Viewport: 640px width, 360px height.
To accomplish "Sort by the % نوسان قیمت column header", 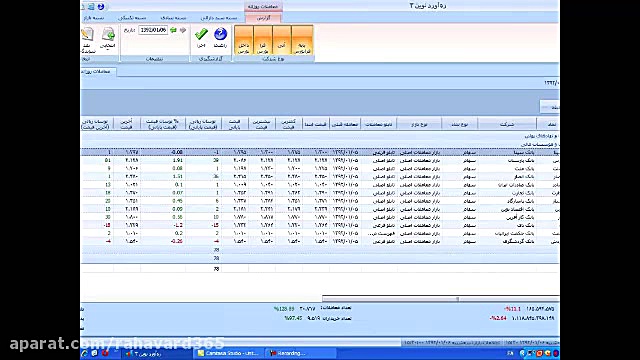I will click(162, 124).
